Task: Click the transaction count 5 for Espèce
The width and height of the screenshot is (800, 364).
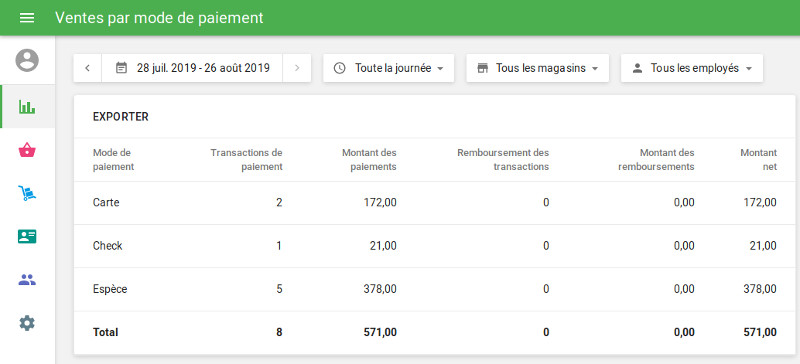Action: tap(279, 289)
